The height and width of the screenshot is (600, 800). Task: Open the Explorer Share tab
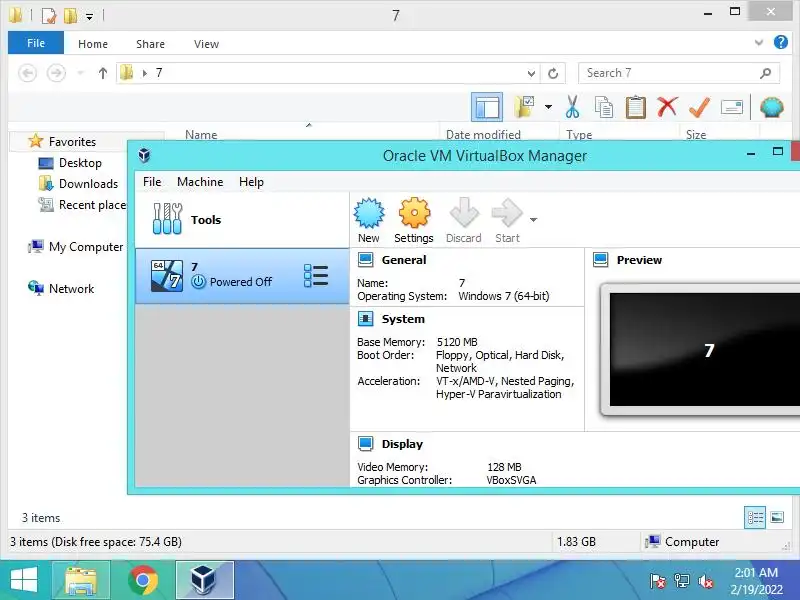pos(151,44)
